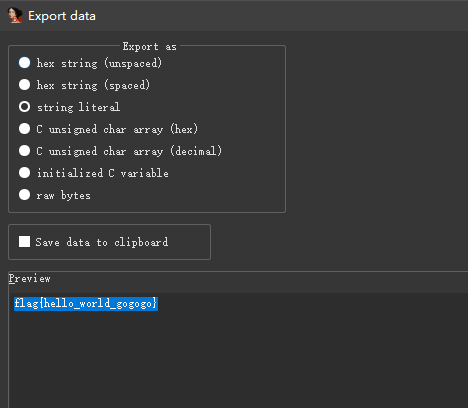468x408 pixels.
Task: Select the hex string (unspaced) radio button
Action: (x=24, y=63)
